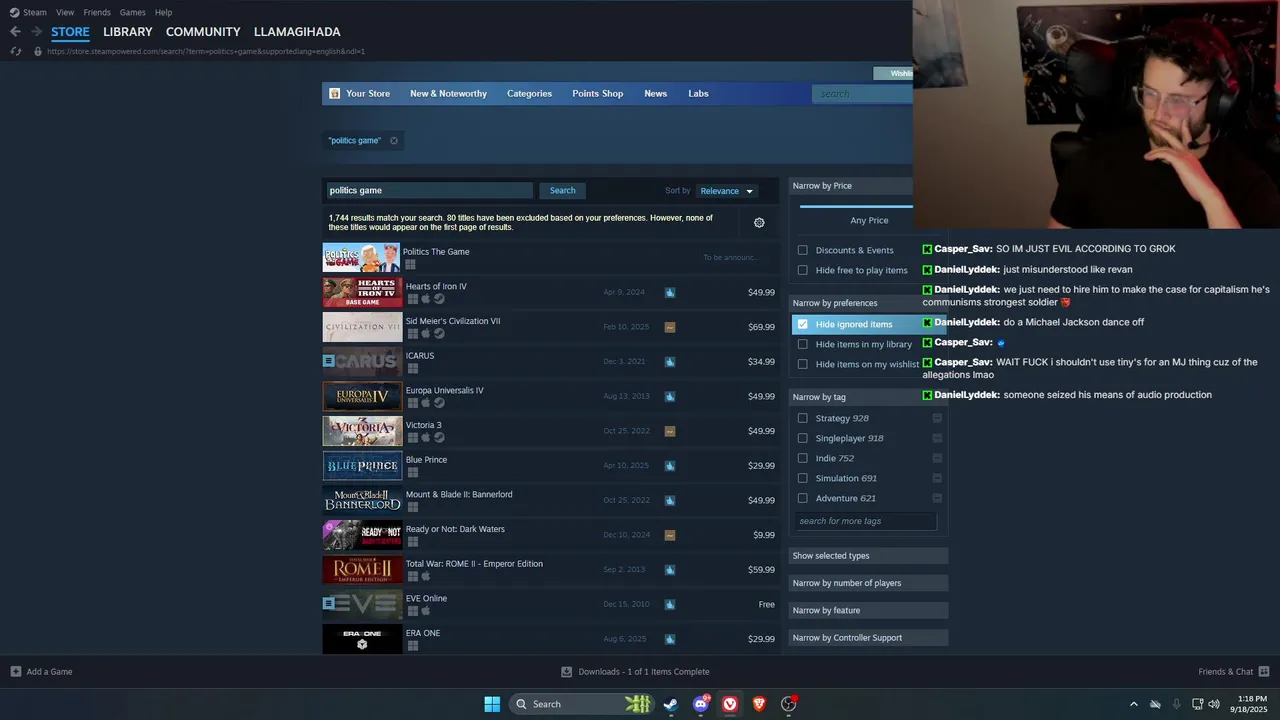Open the Friends menu
The width and height of the screenshot is (1280, 720).
pyautogui.click(x=97, y=12)
